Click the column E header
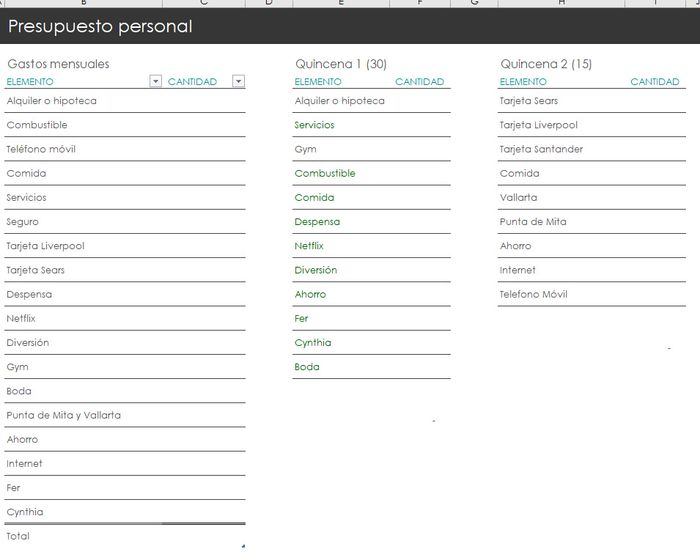 [x=342, y=3]
